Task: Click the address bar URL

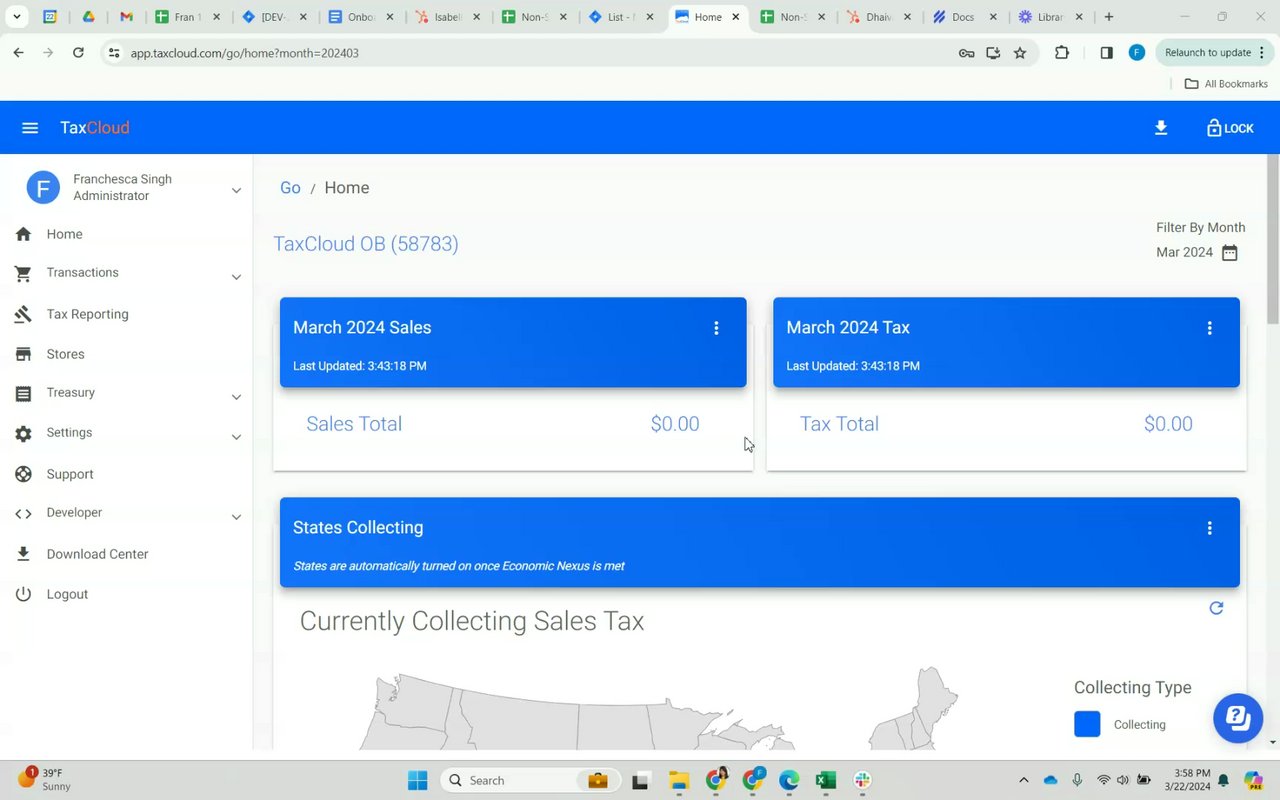Action: pos(245,53)
